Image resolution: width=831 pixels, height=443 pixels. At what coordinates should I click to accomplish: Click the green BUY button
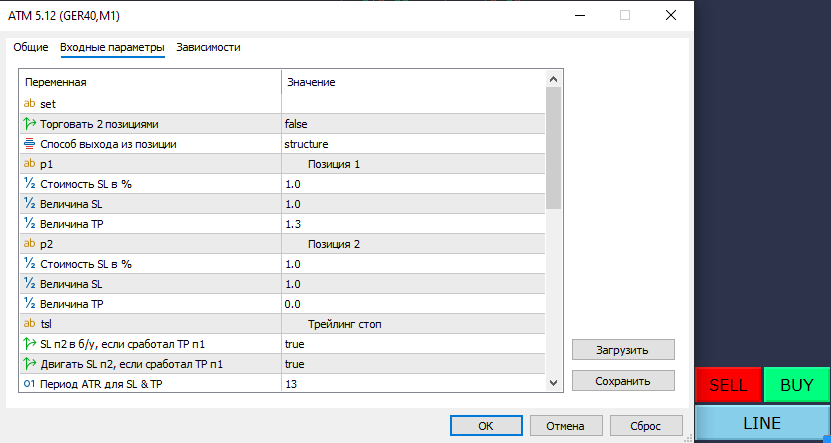coord(796,385)
